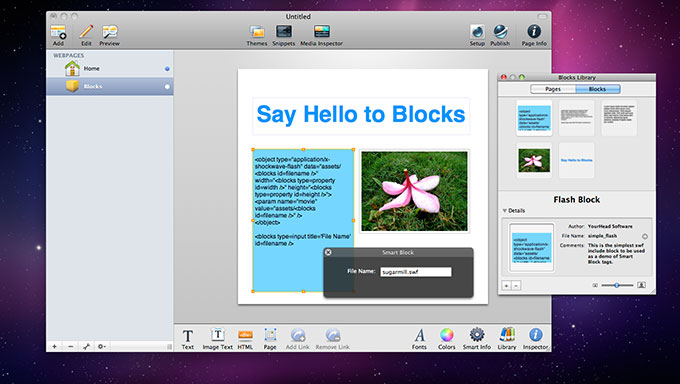Close the Smart Block popup

coord(328,252)
